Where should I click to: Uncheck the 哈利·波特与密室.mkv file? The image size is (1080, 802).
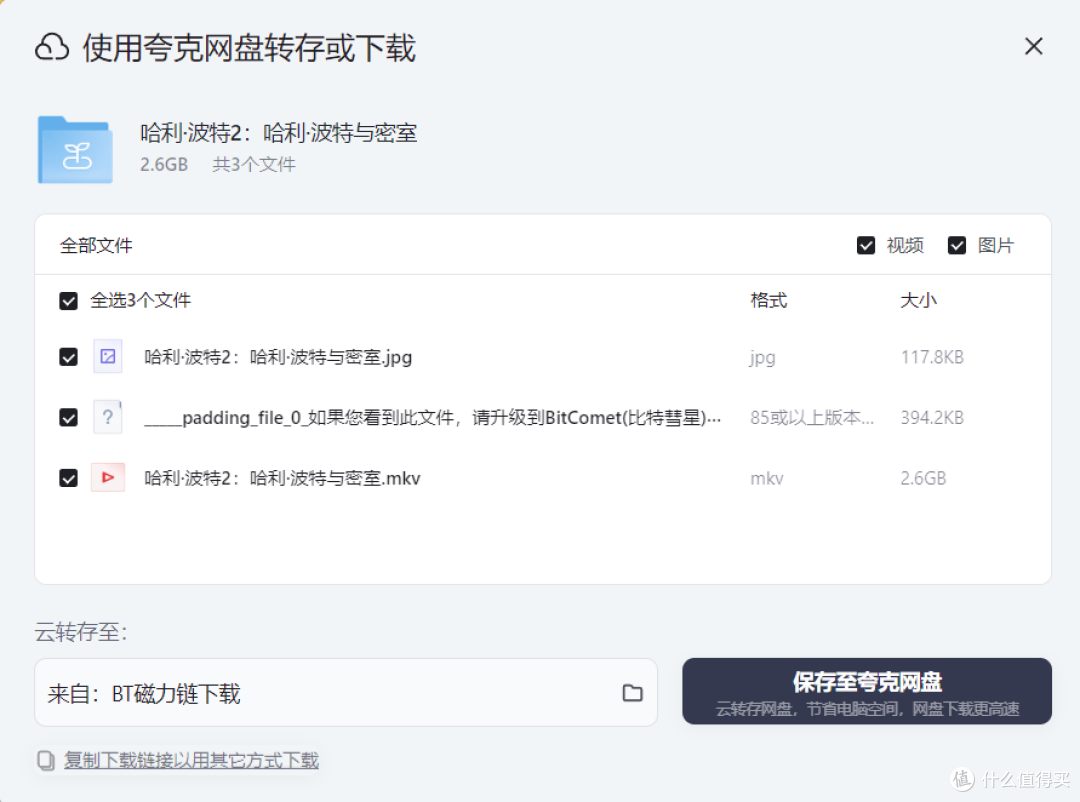[68, 478]
